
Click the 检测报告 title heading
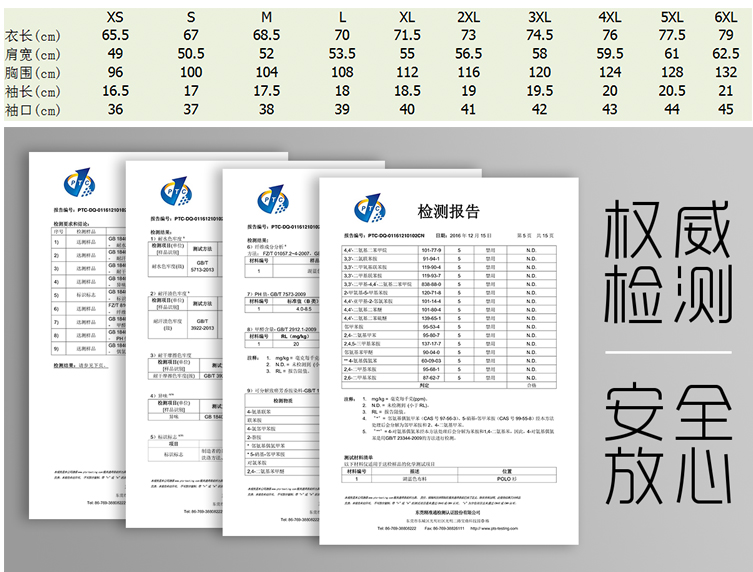tap(448, 211)
